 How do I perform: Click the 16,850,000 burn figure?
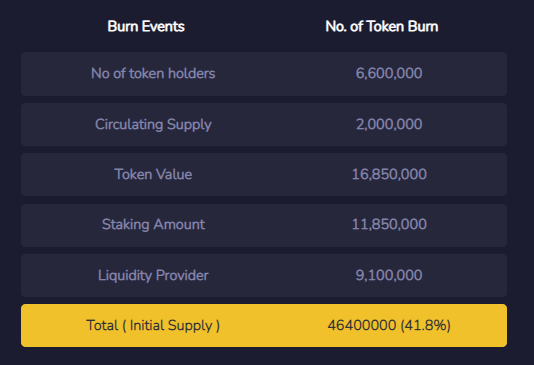(389, 174)
